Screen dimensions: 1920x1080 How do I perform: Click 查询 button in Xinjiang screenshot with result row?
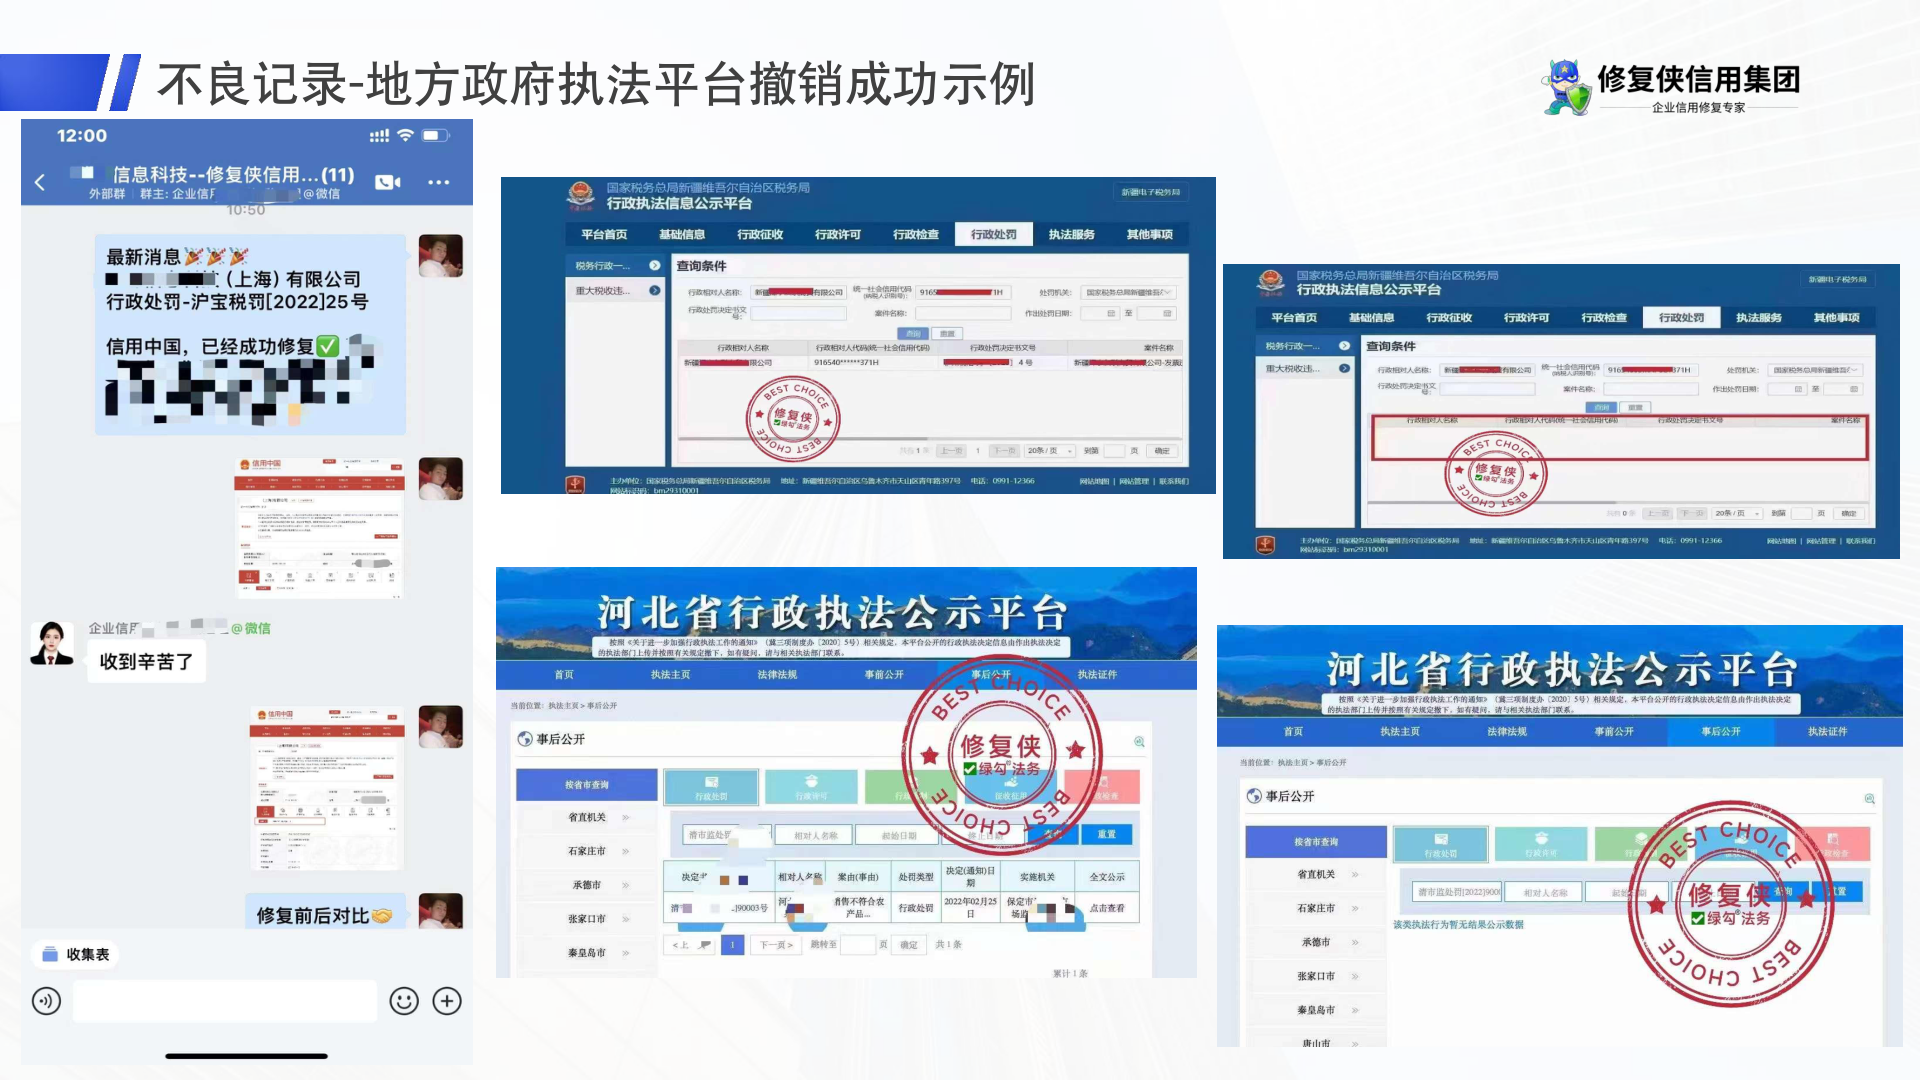click(912, 333)
